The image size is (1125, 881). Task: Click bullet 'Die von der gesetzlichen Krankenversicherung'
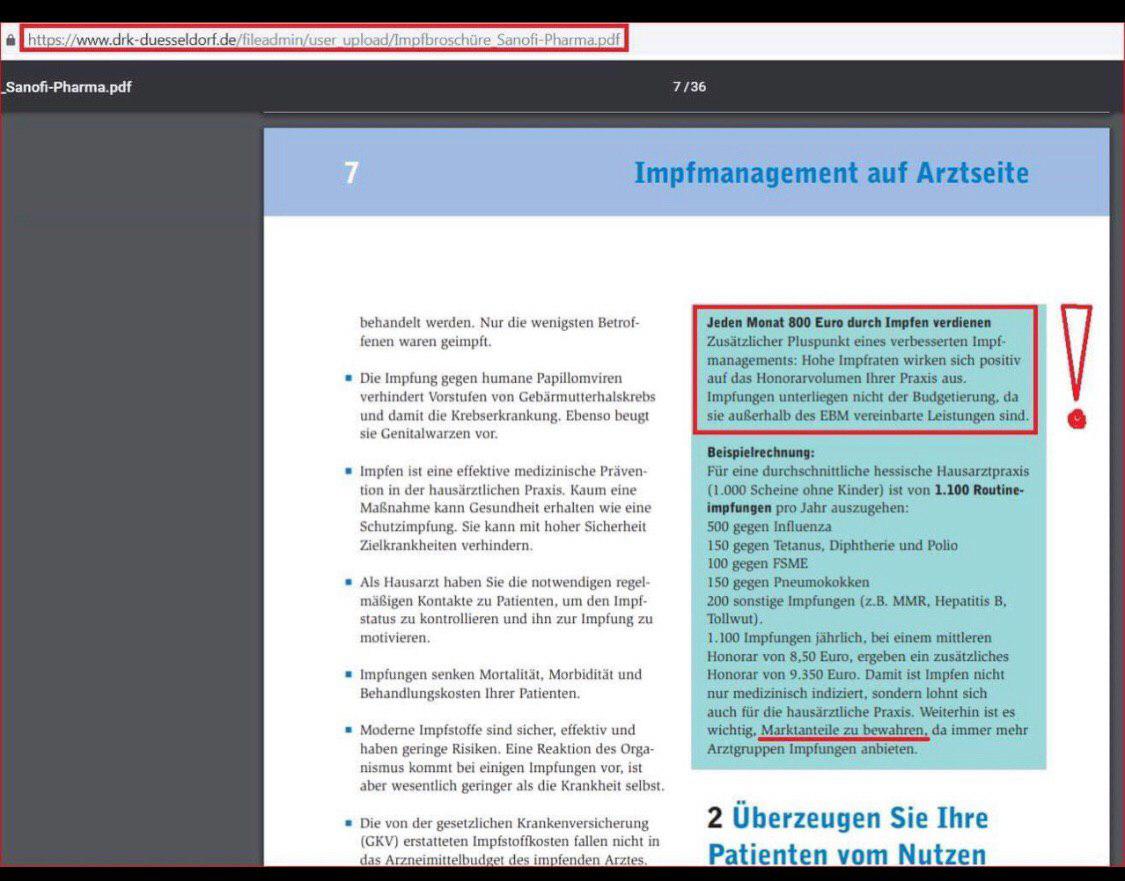[504, 824]
